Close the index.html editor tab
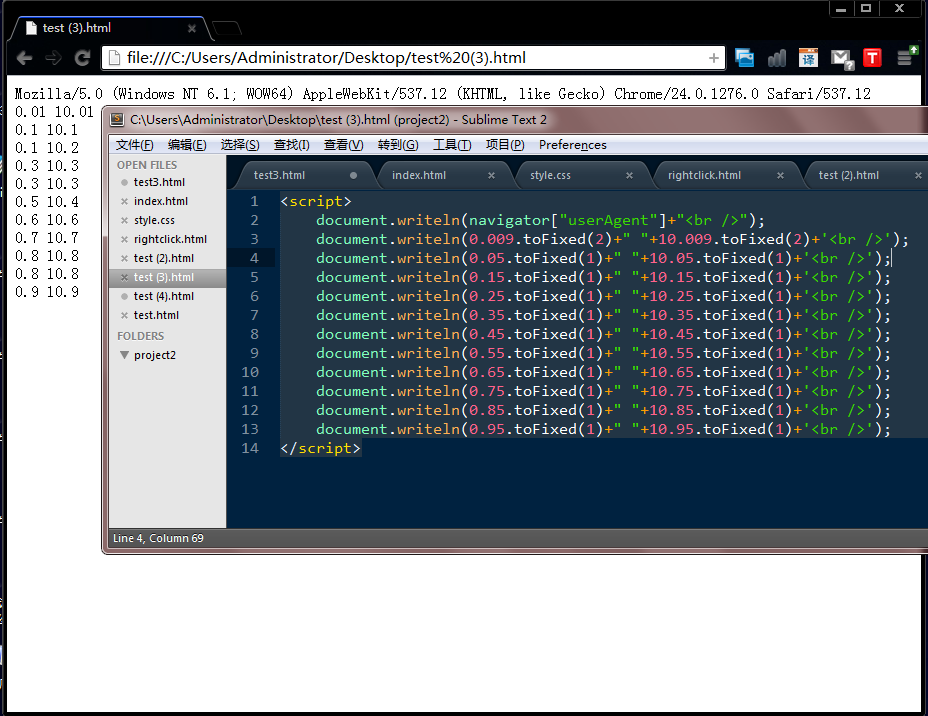Image resolution: width=928 pixels, height=716 pixels. pyautogui.click(x=491, y=176)
